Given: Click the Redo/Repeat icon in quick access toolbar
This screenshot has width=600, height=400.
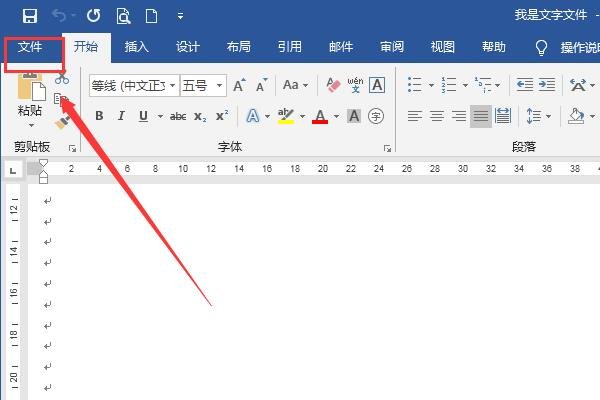Looking at the screenshot, I should [x=93, y=16].
